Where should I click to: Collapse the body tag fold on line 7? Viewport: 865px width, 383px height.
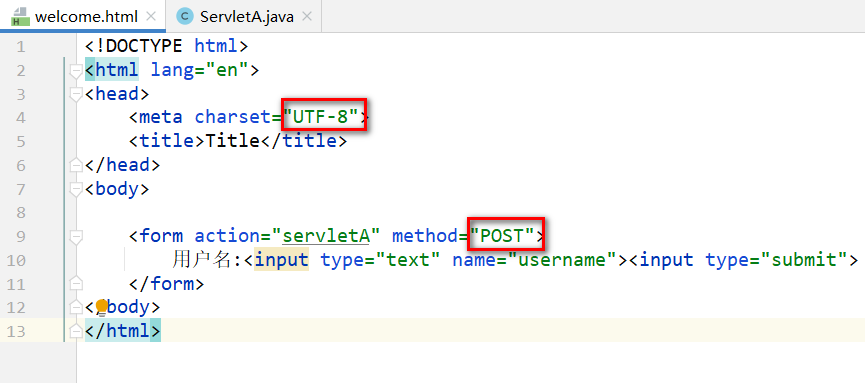point(76,189)
